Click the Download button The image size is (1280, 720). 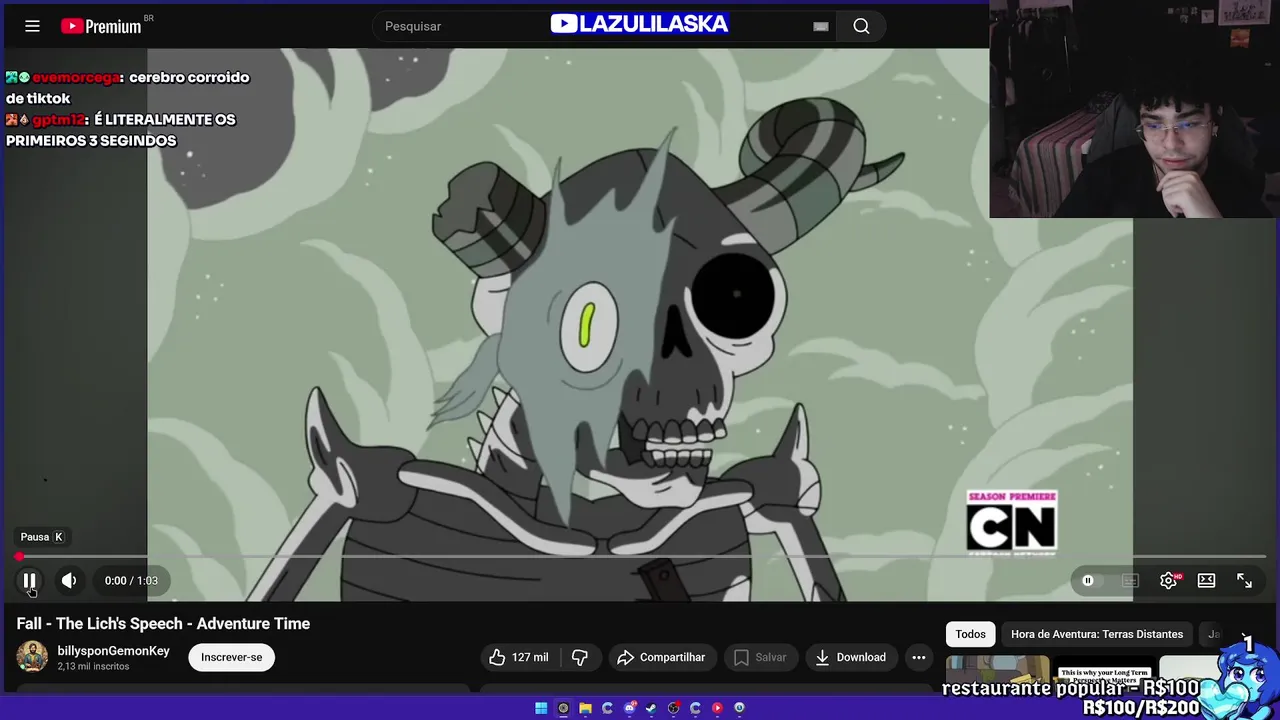click(851, 657)
